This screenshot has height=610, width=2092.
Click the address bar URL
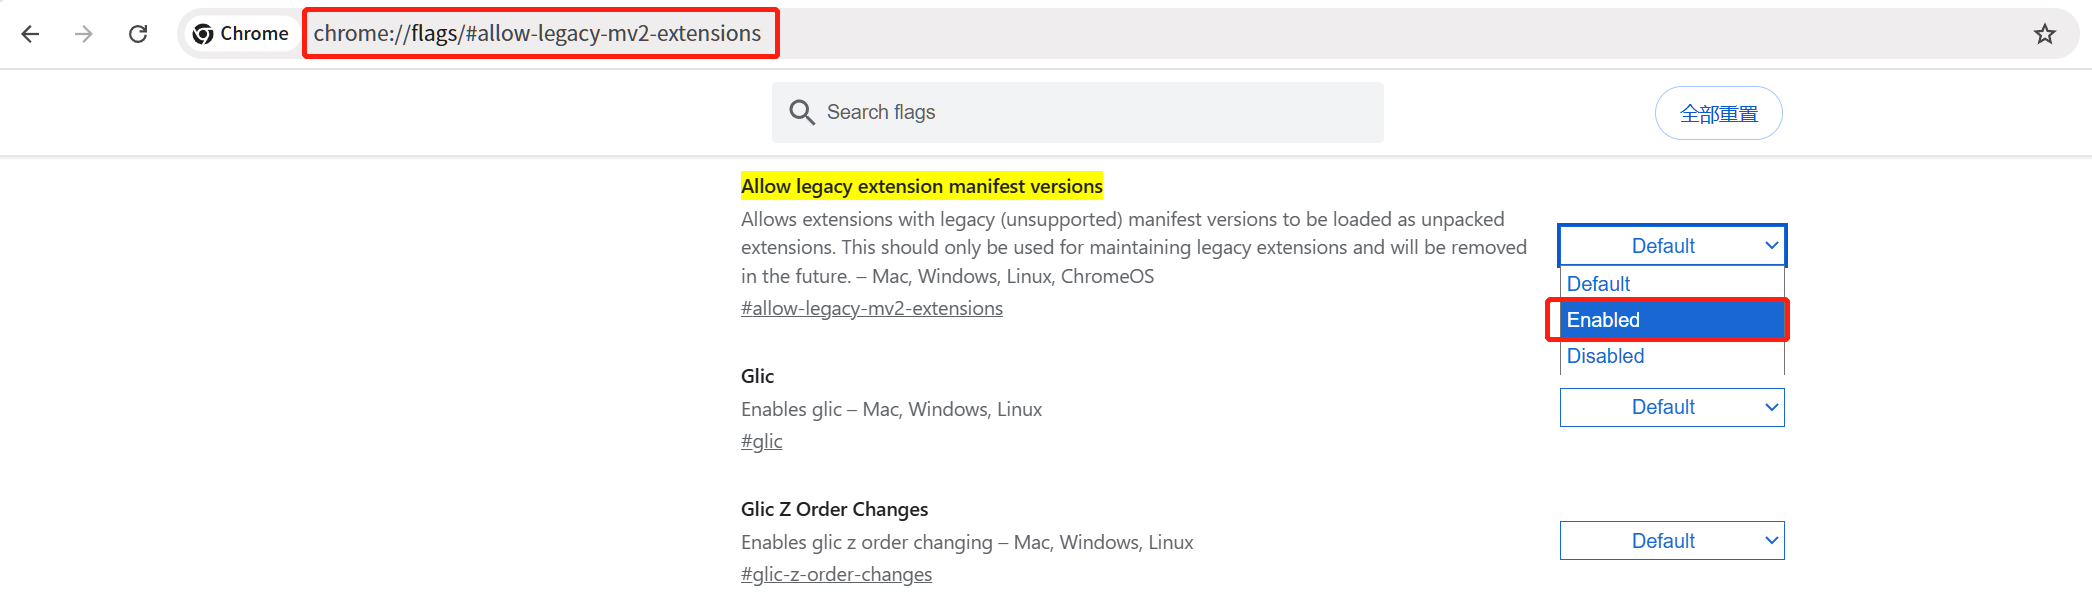537,34
